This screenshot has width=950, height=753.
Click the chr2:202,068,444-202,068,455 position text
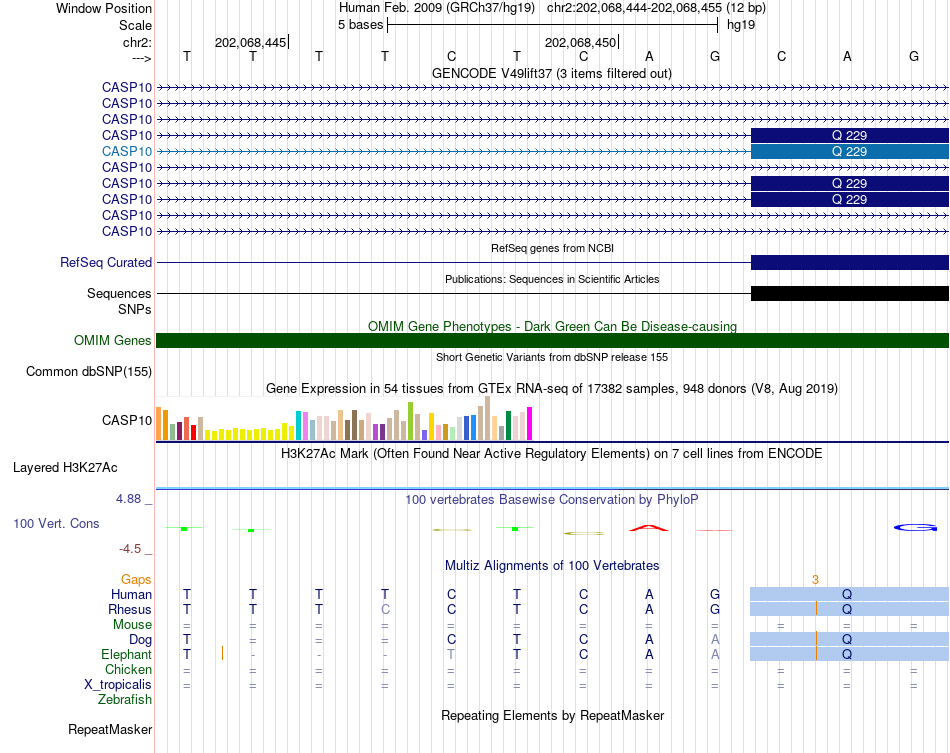pyautogui.click(x=634, y=8)
